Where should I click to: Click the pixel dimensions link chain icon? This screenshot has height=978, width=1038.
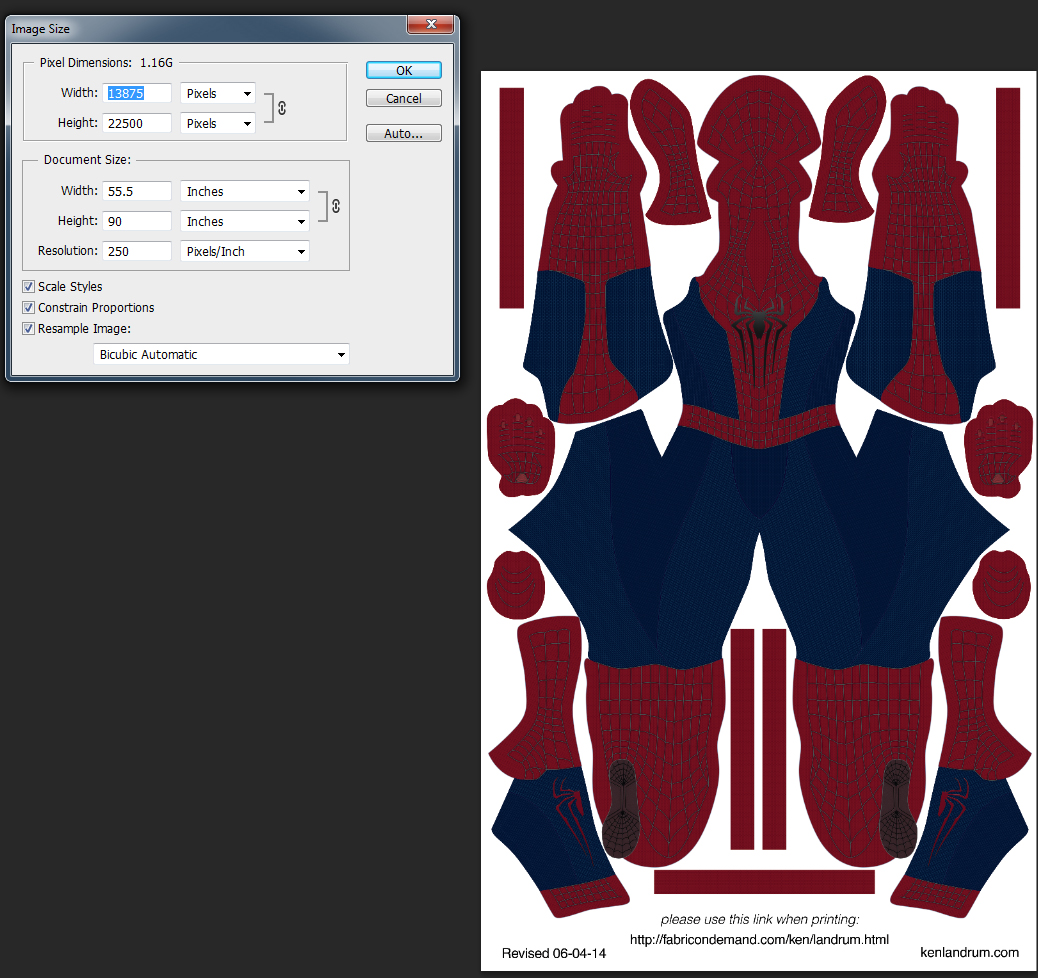coord(282,108)
